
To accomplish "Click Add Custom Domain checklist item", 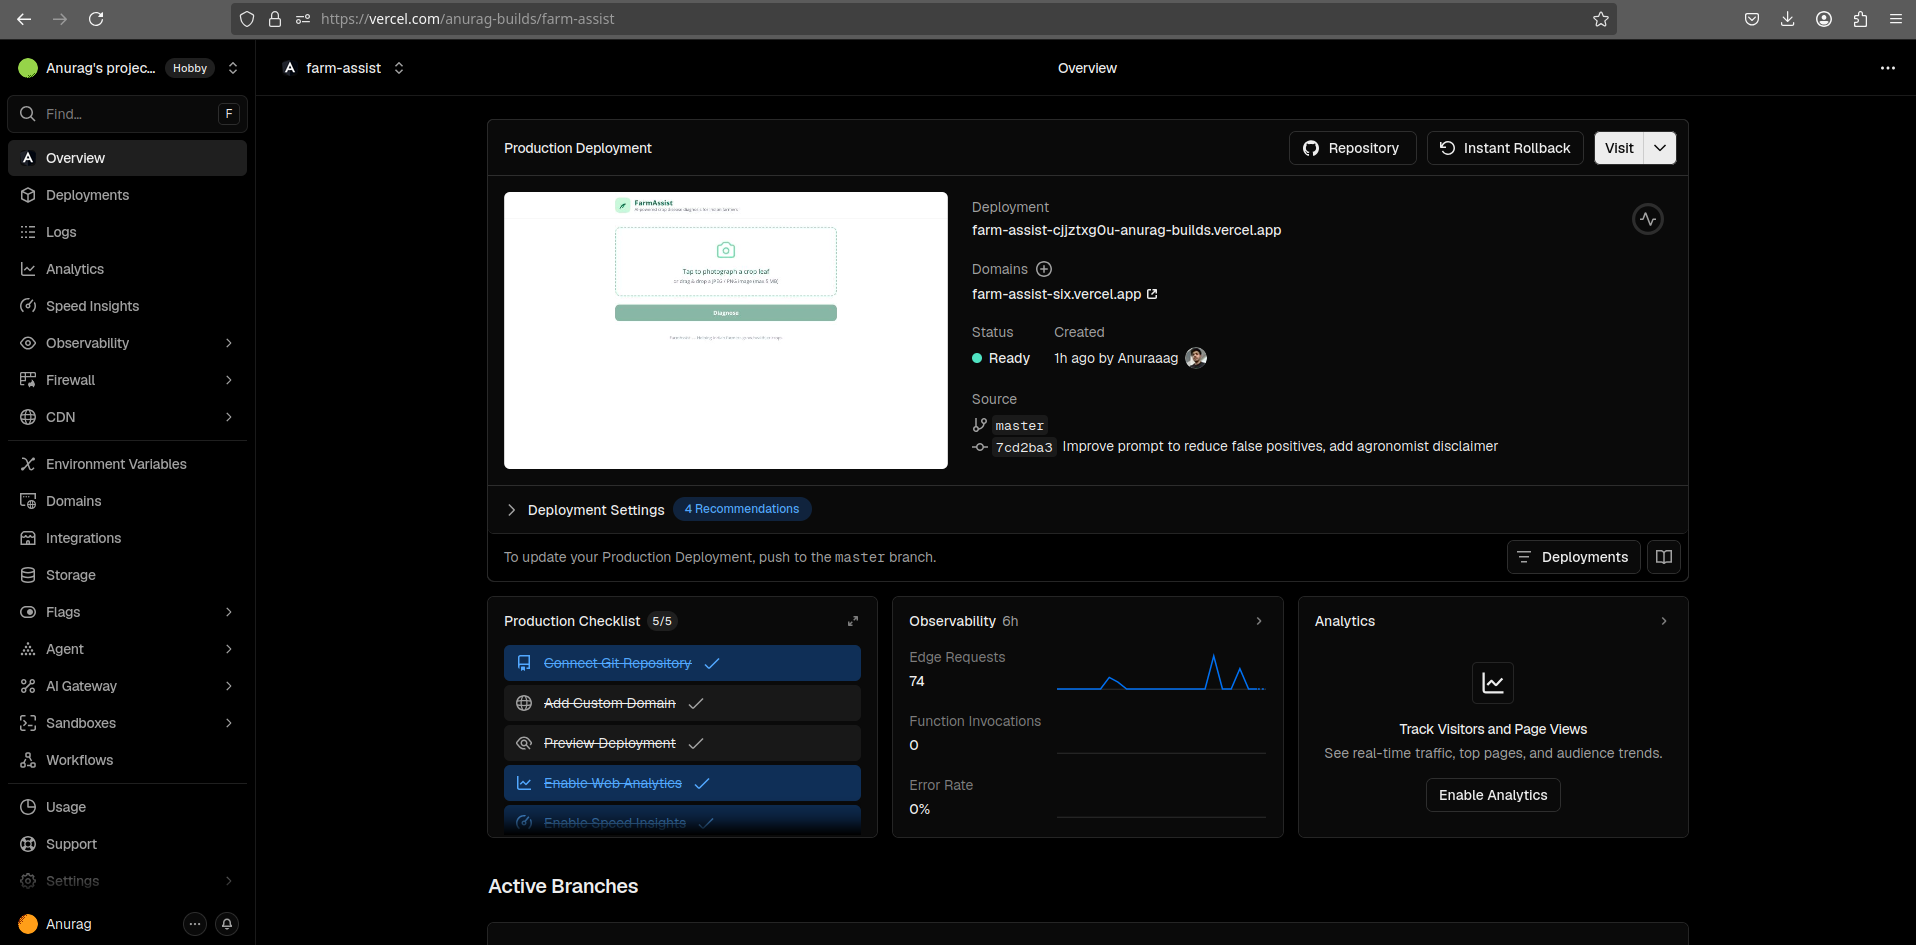I will [x=682, y=703].
